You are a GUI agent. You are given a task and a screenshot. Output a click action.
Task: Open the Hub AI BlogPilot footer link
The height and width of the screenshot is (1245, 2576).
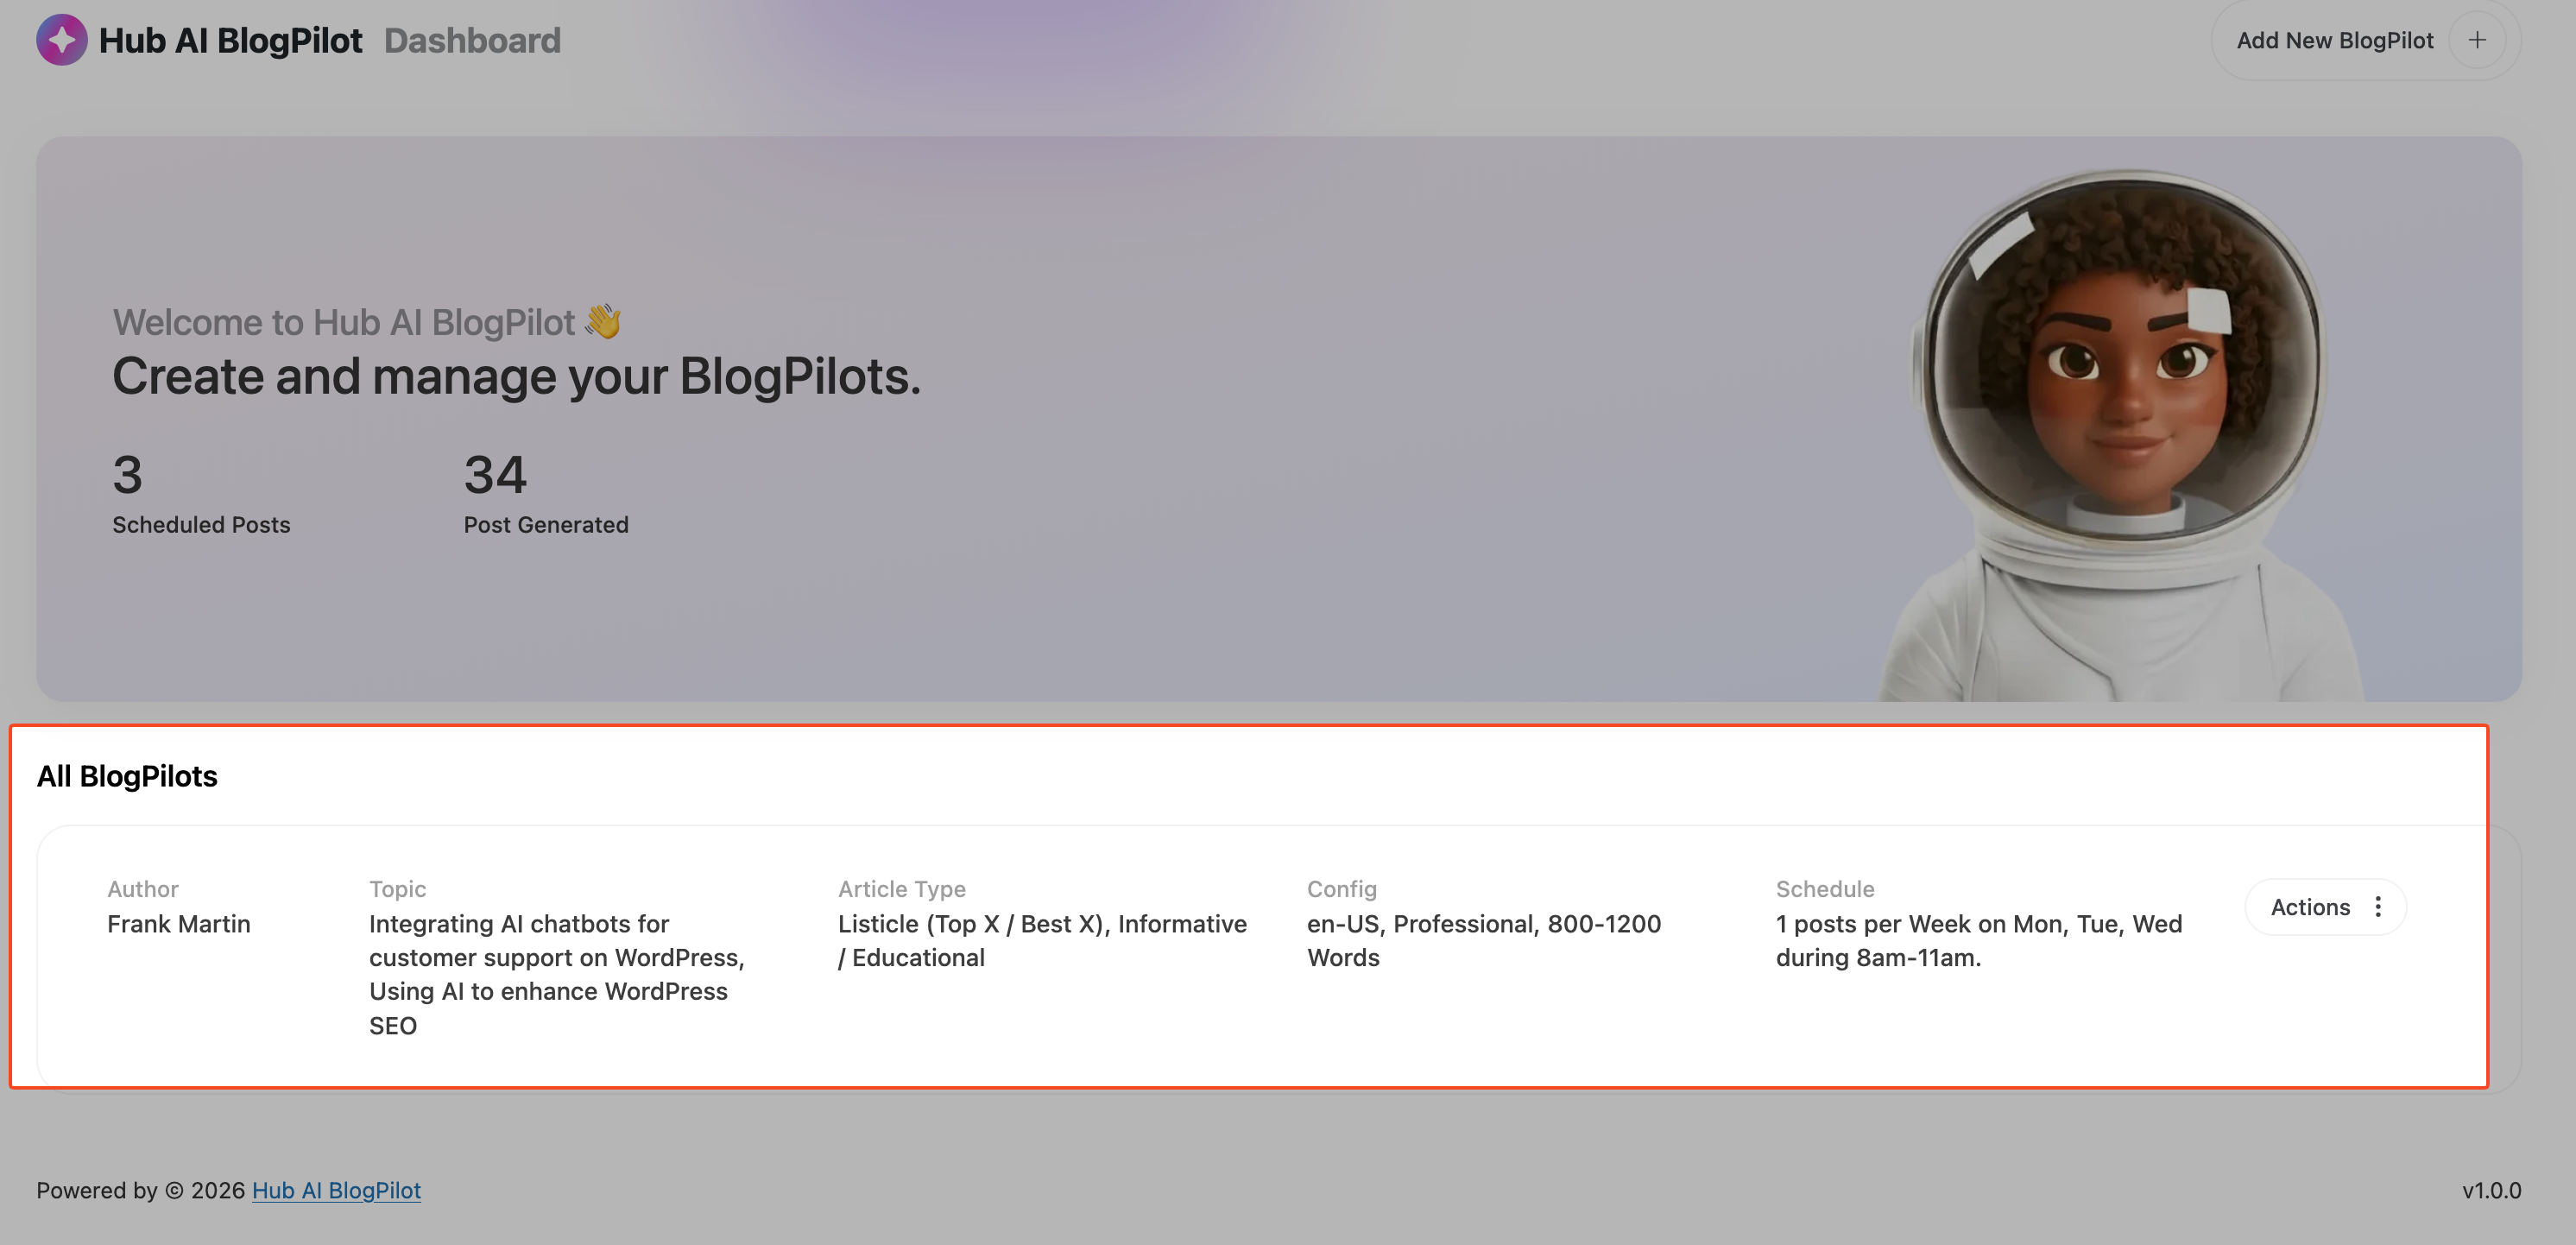click(x=336, y=1190)
